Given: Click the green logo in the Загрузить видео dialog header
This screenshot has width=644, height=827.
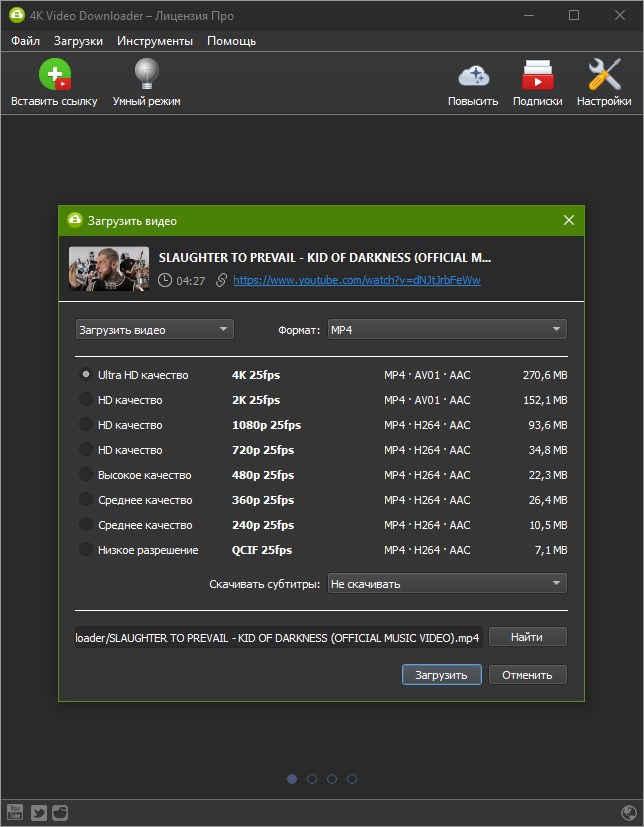Looking at the screenshot, I should [x=75, y=220].
